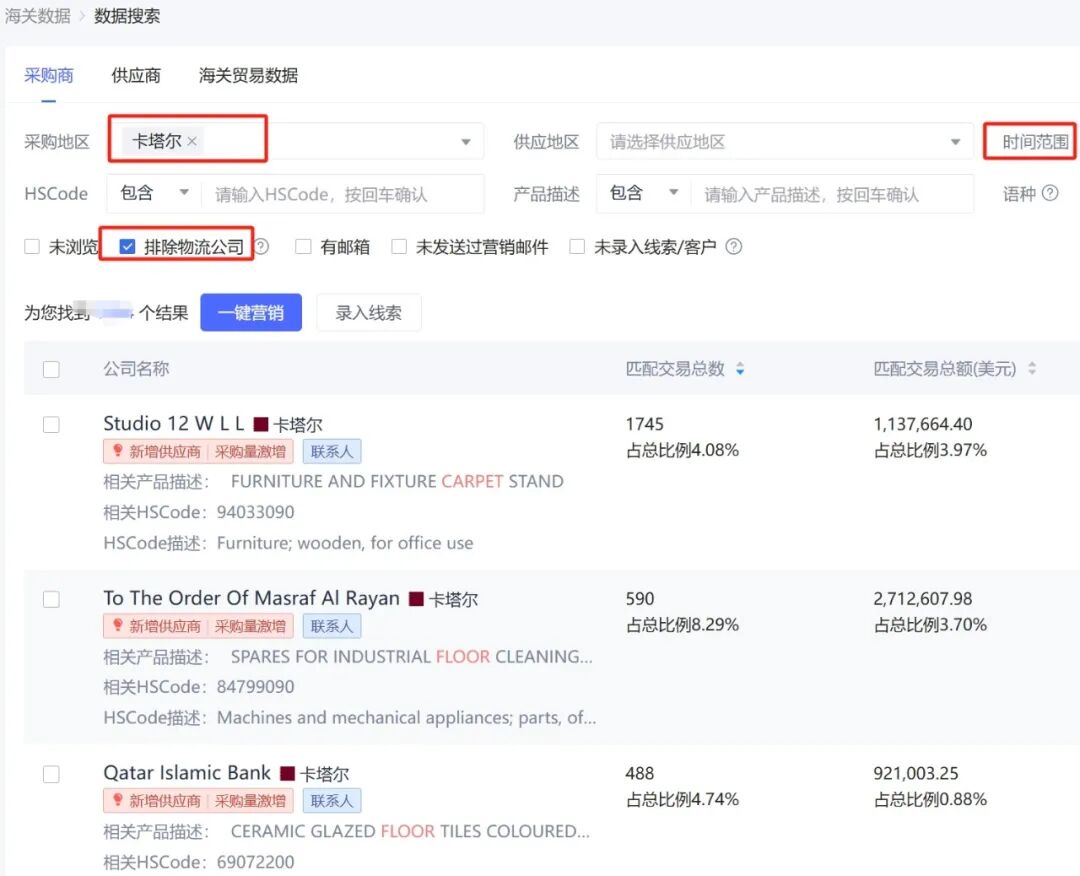Click the 一键营销 button

(251, 312)
